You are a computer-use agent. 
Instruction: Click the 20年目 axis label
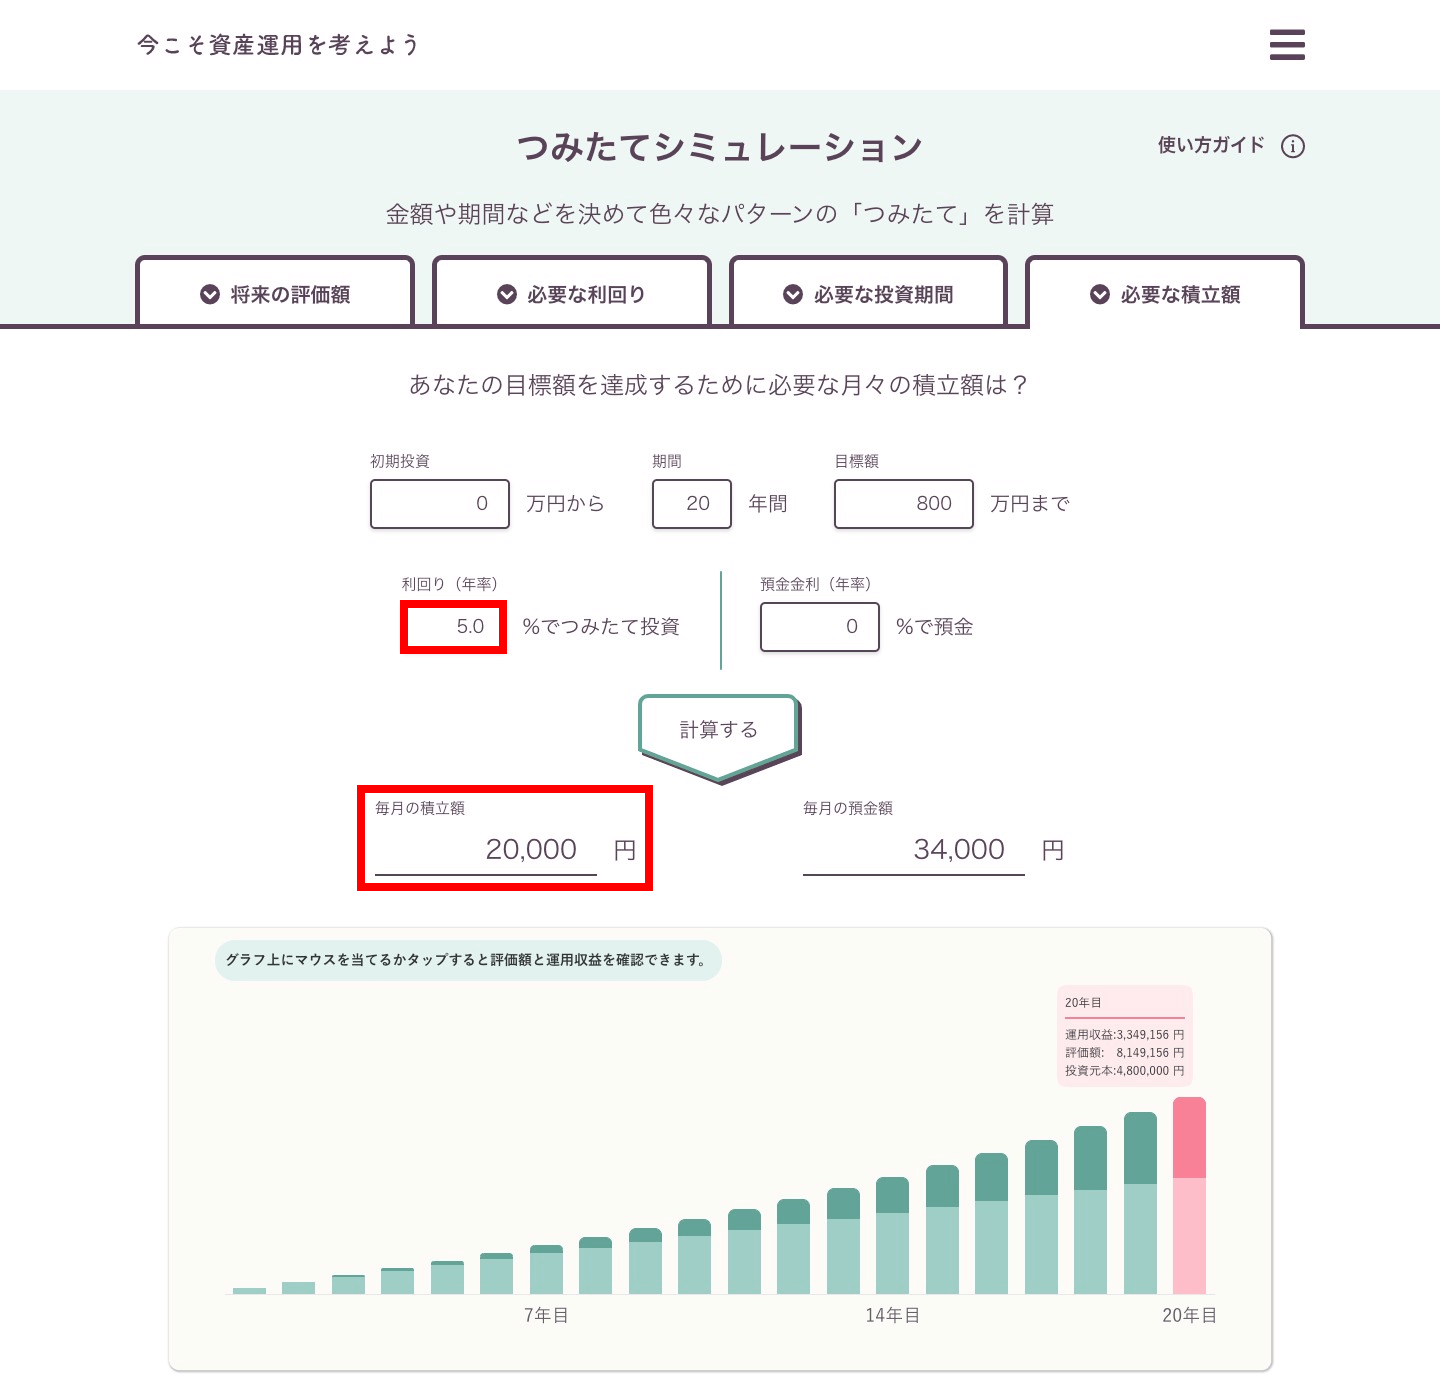(1189, 1315)
